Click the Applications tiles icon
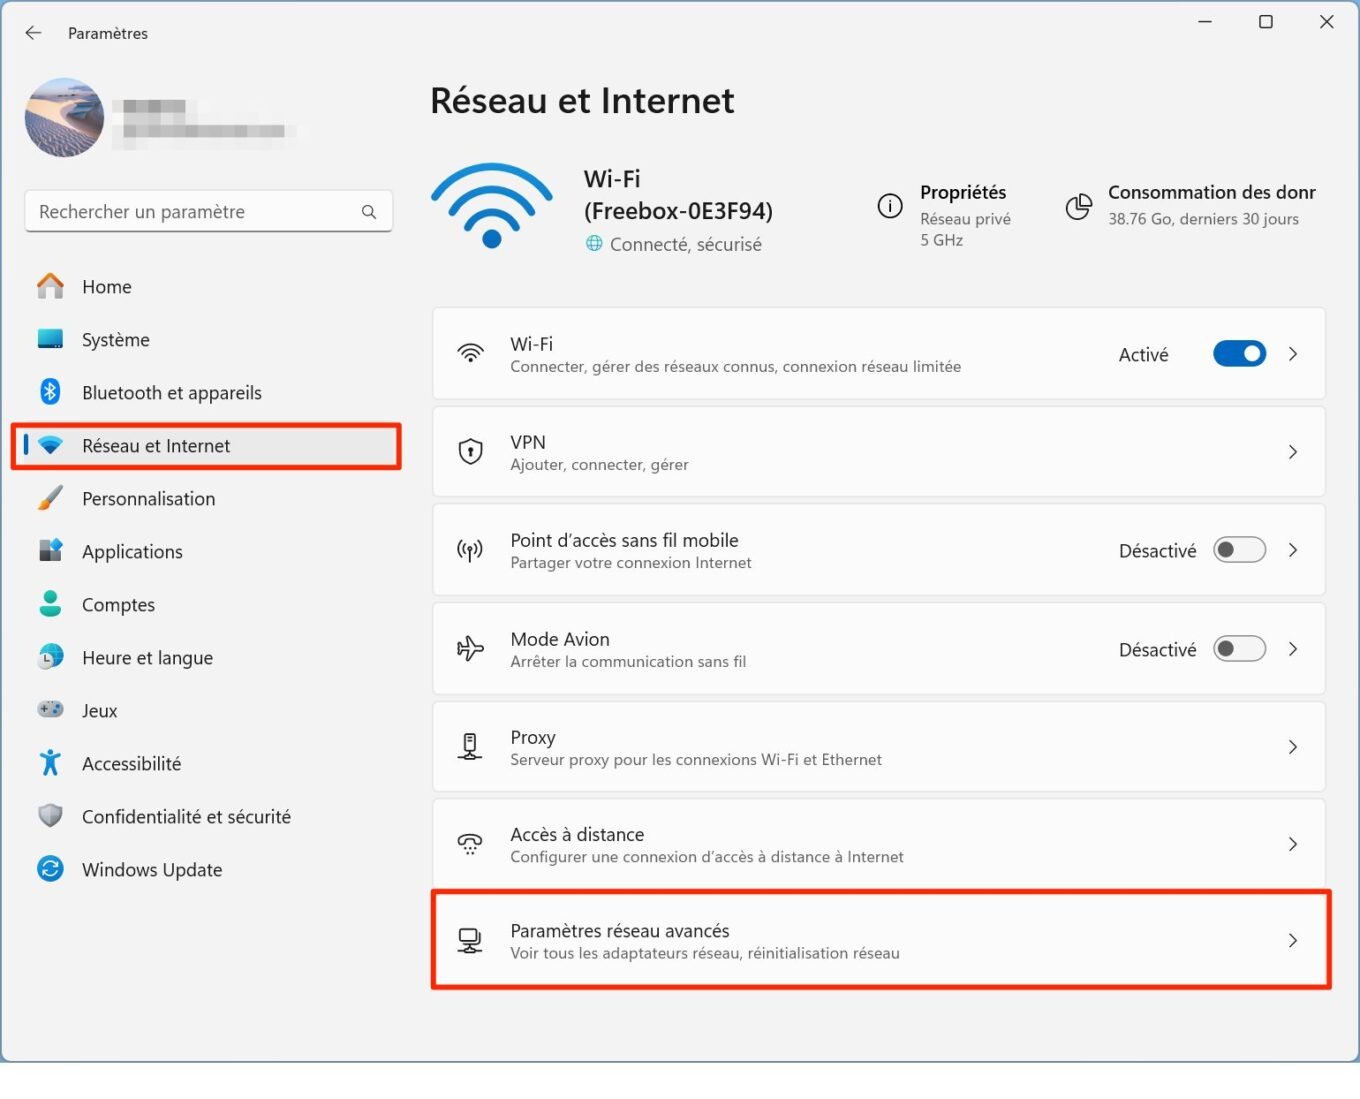Image resolution: width=1360 pixels, height=1099 pixels. click(50, 551)
